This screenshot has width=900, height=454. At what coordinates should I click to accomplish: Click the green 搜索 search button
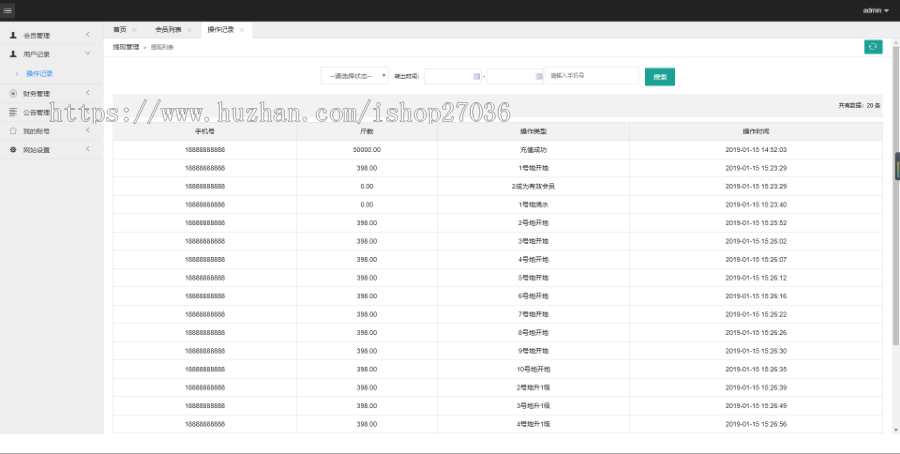click(x=660, y=76)
